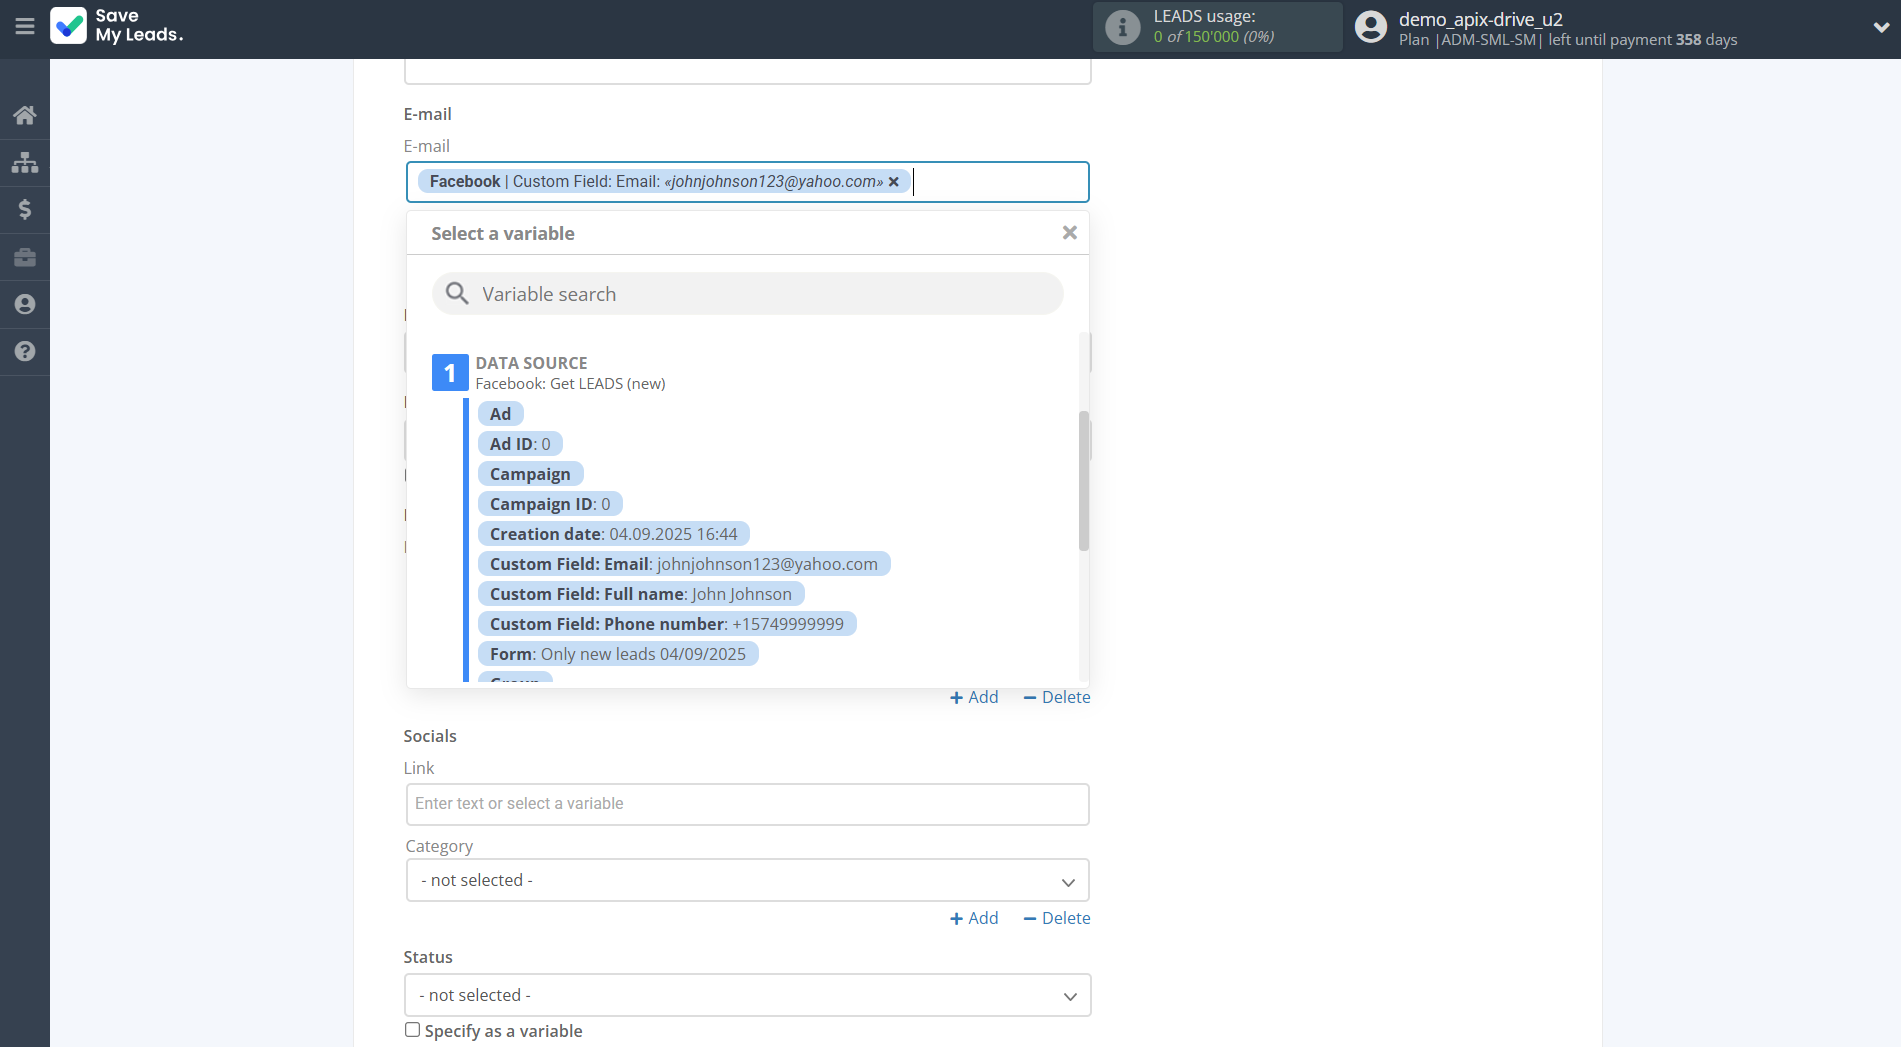1901x1047 pixels.
Task: Remove the Facebook Email variable tag
Action: pyautogui.click(x=894, y=182)
